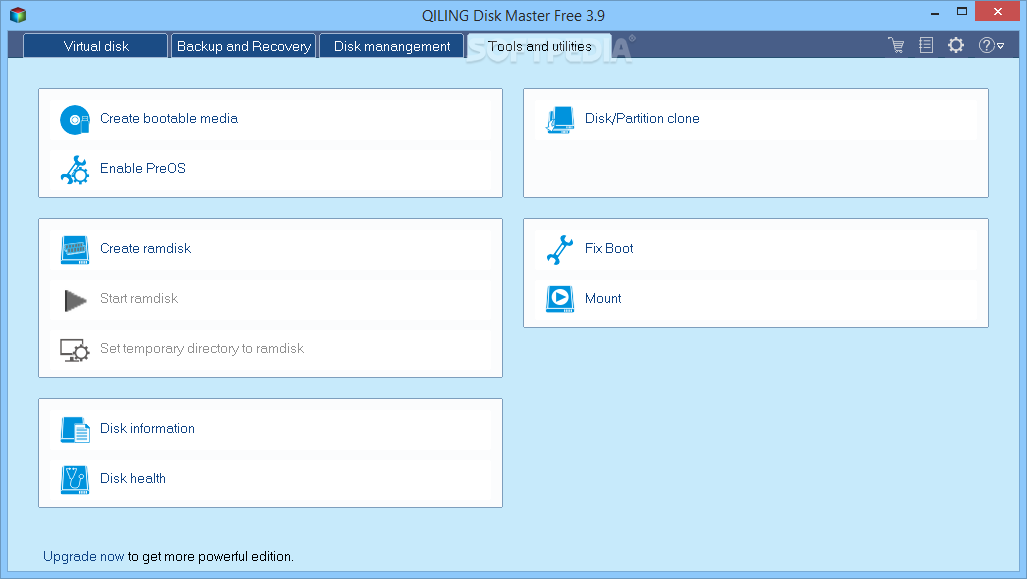Click the Enable PreOS wrench-gear icon
This screenshot has height=579, width=1027.
[75, 170]
